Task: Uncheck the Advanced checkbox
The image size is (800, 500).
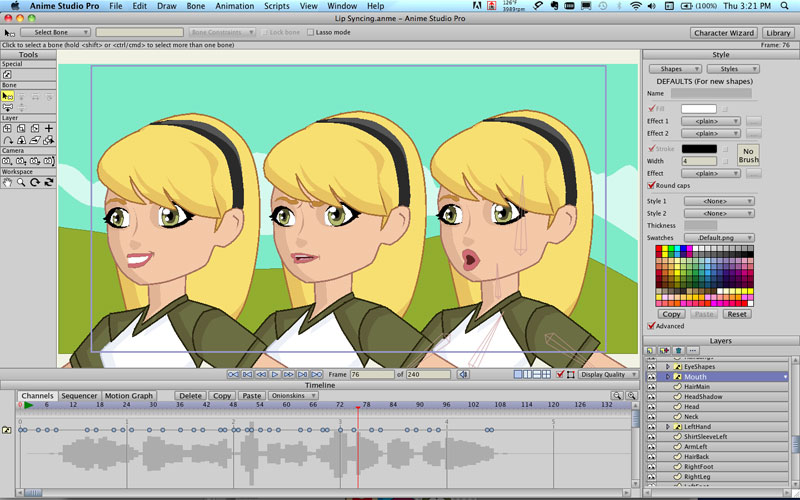Action: (652, 325)
